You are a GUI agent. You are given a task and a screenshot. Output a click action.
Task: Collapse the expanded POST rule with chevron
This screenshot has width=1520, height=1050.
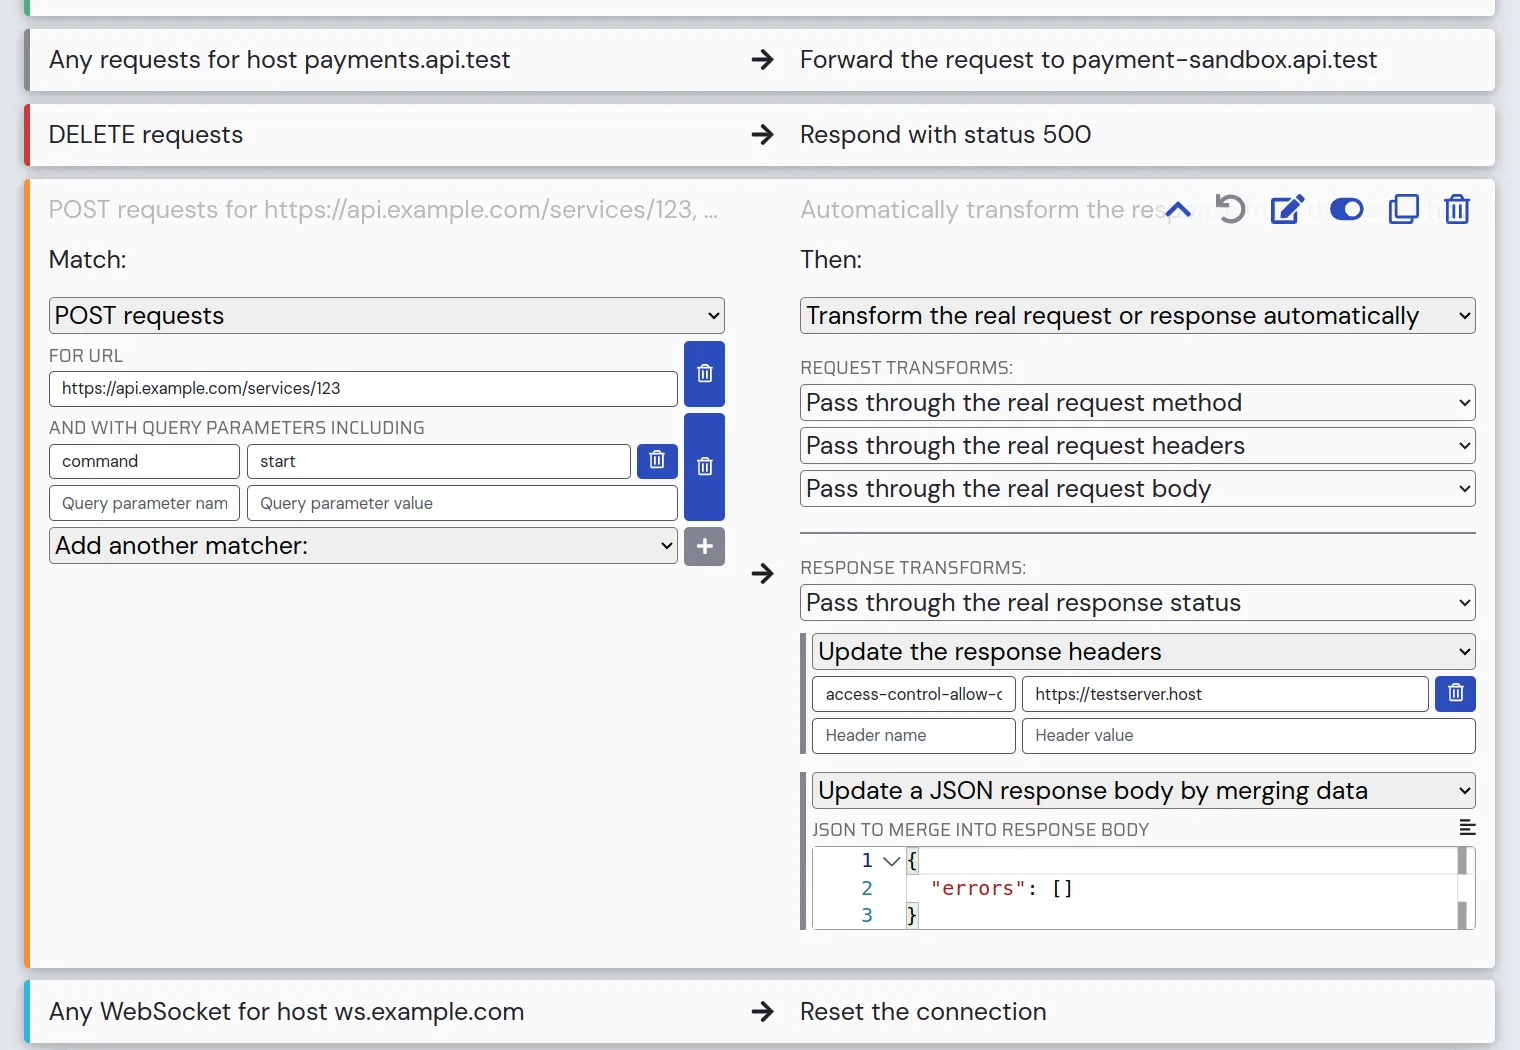[1178, 210]
